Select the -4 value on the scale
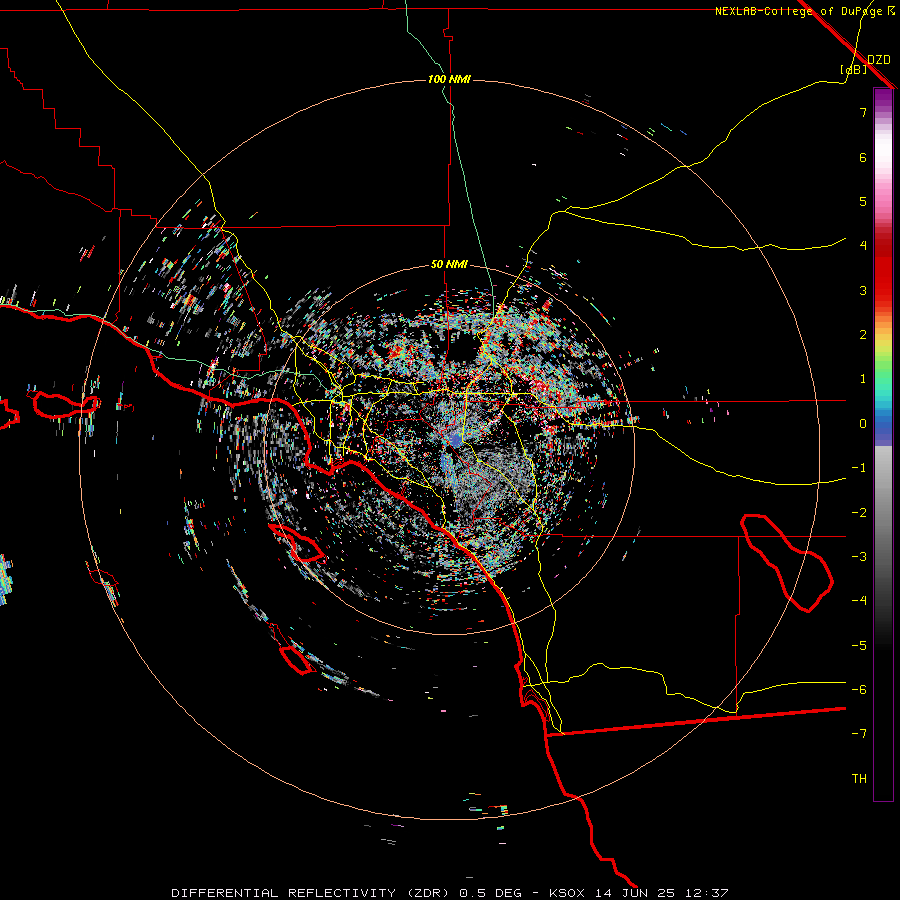900x900 pixels. point(859,601)
